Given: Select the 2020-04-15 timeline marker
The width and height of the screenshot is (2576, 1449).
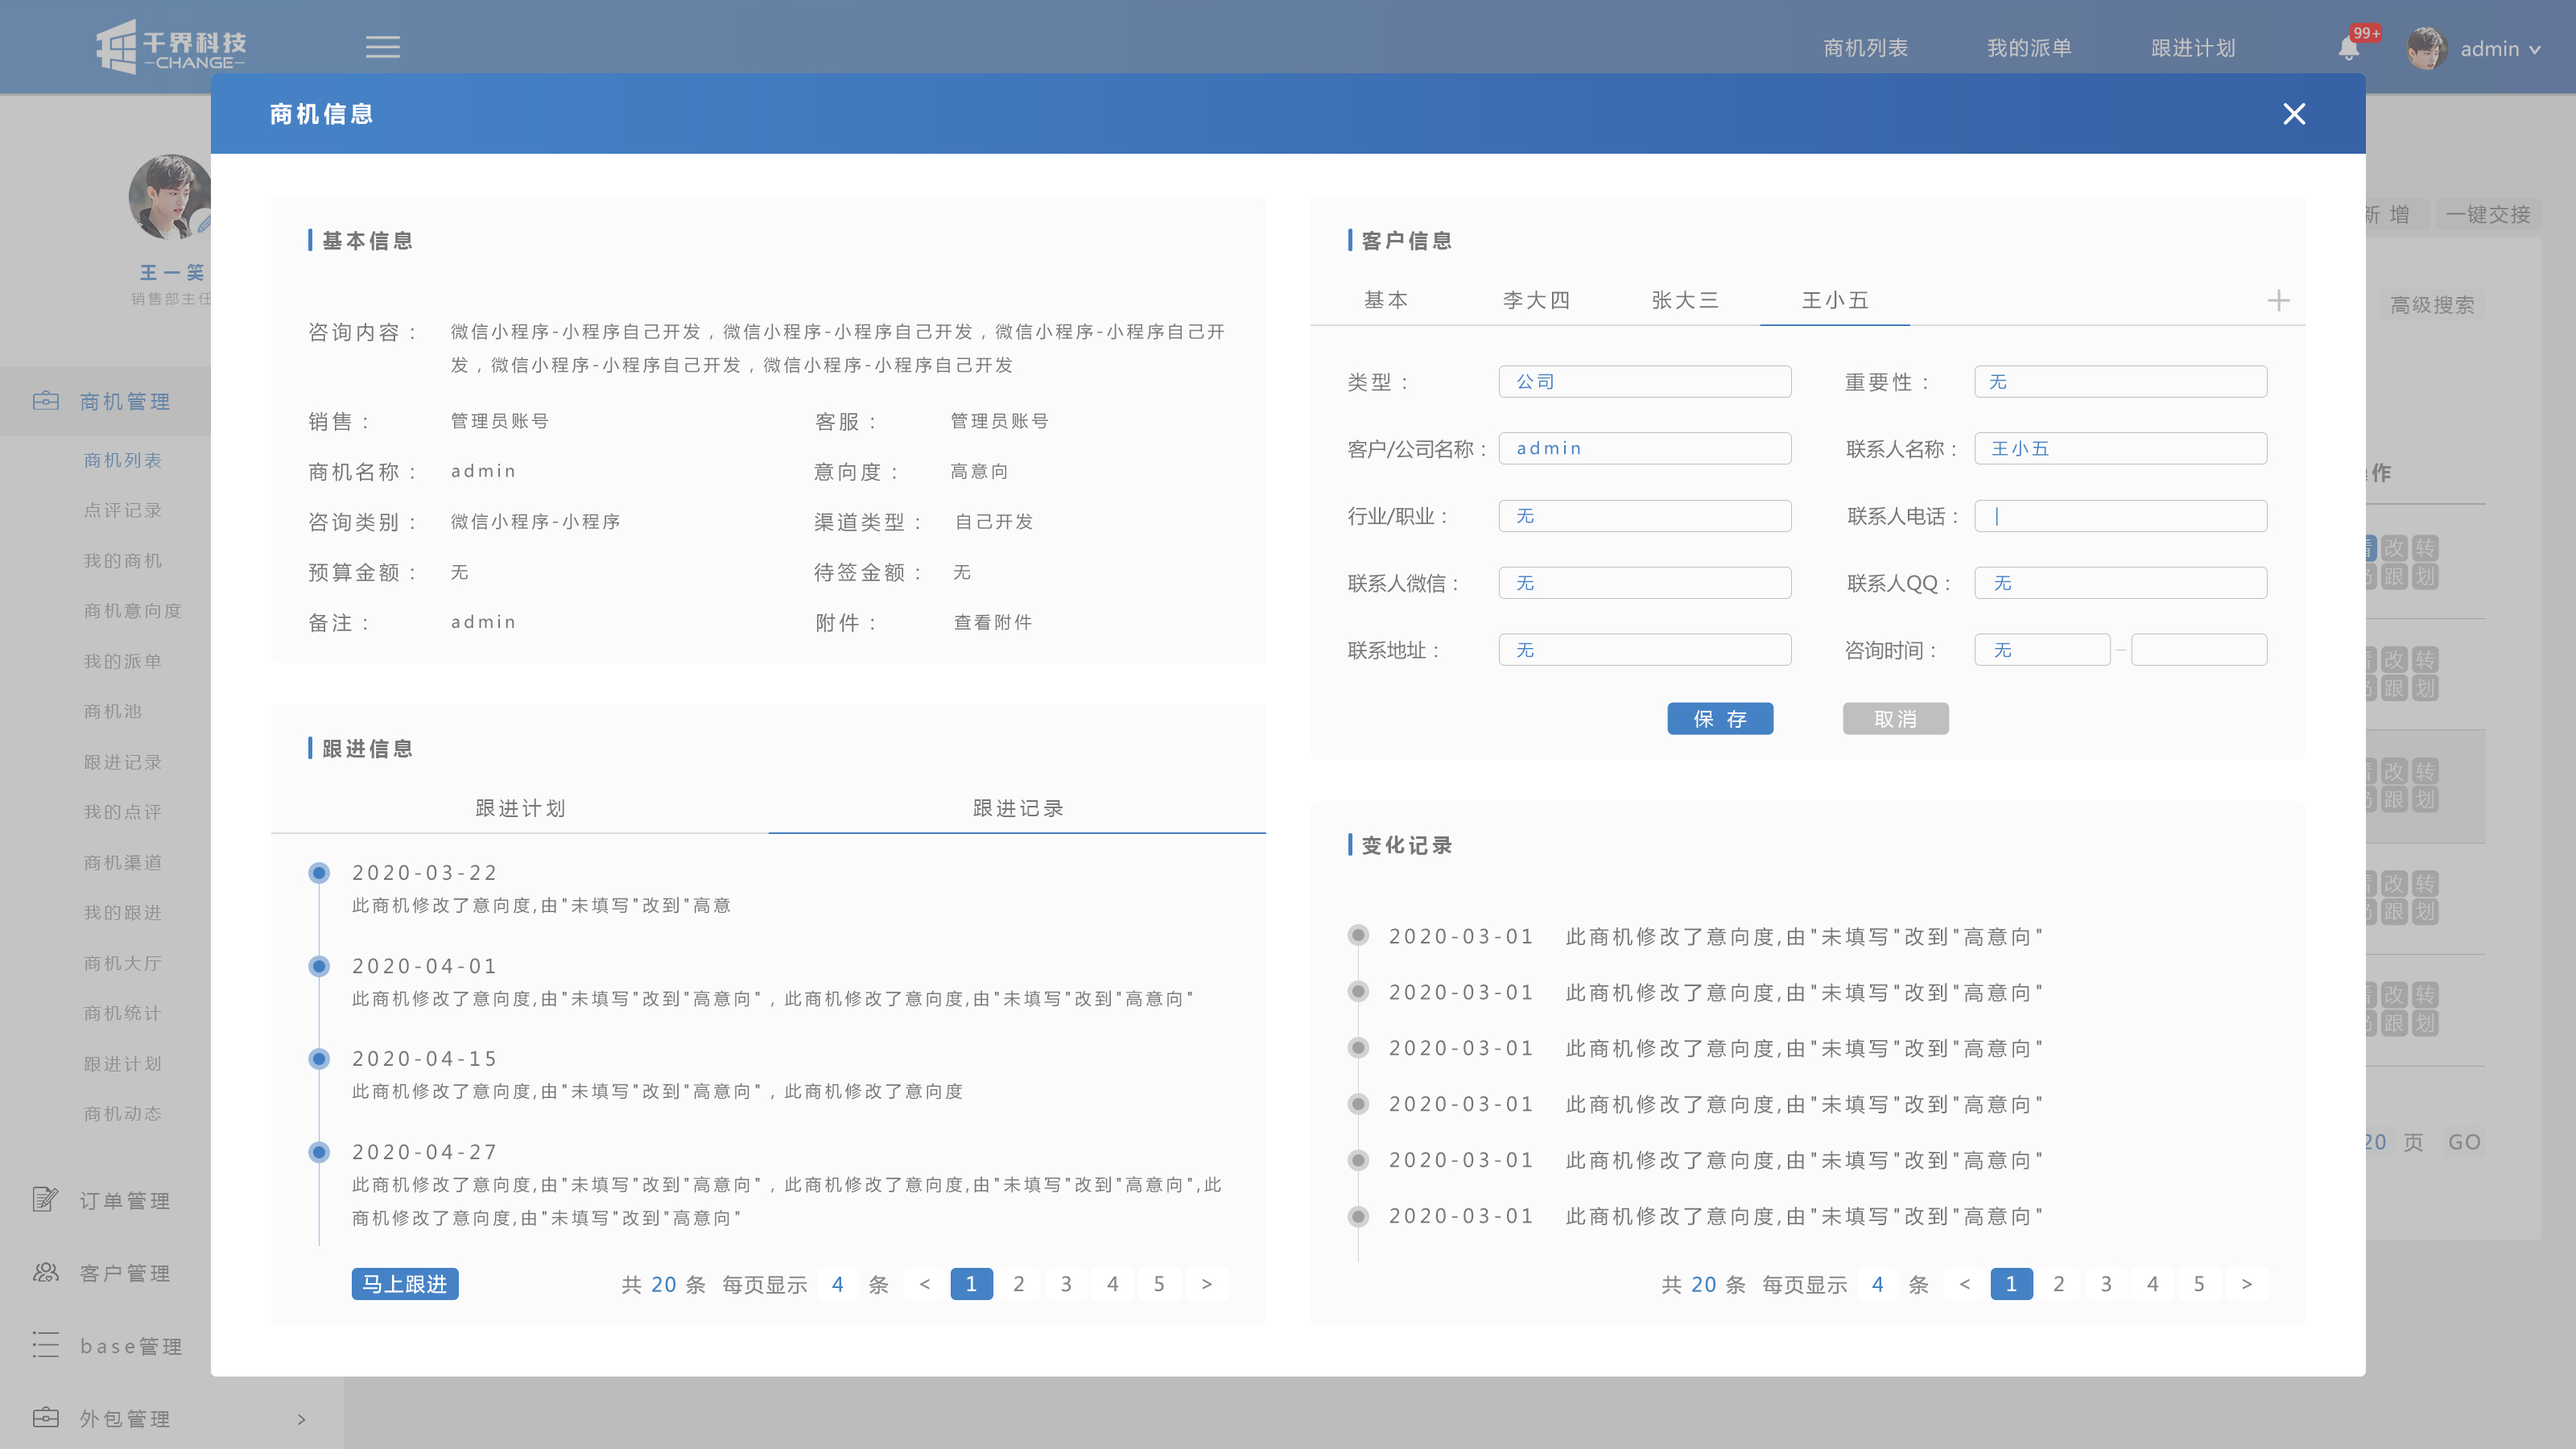Looking at the screenshot, I should (319, 1059).
